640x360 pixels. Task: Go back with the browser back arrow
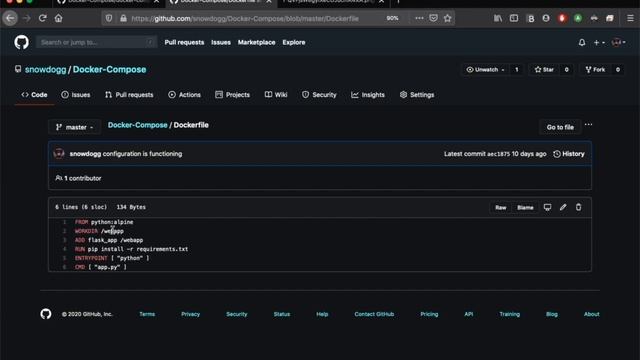click(x=10, y=18)
